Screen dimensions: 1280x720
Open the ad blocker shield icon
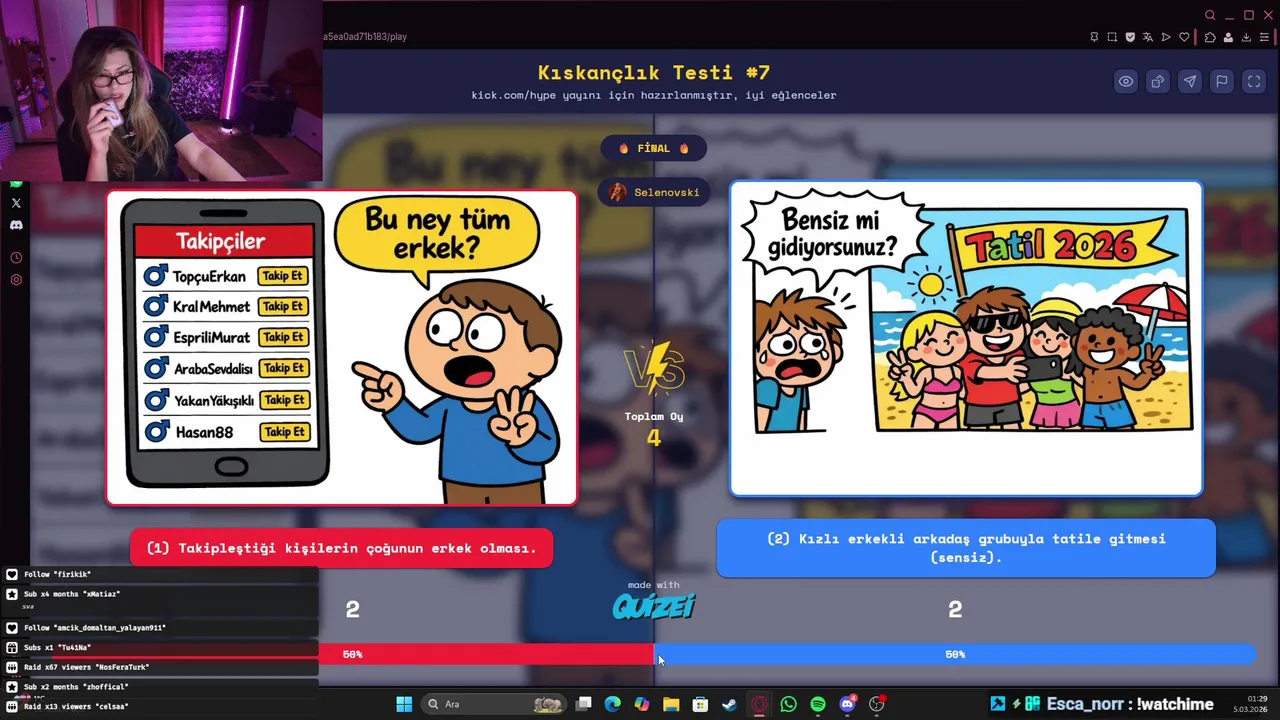(x=1130, y=37)
